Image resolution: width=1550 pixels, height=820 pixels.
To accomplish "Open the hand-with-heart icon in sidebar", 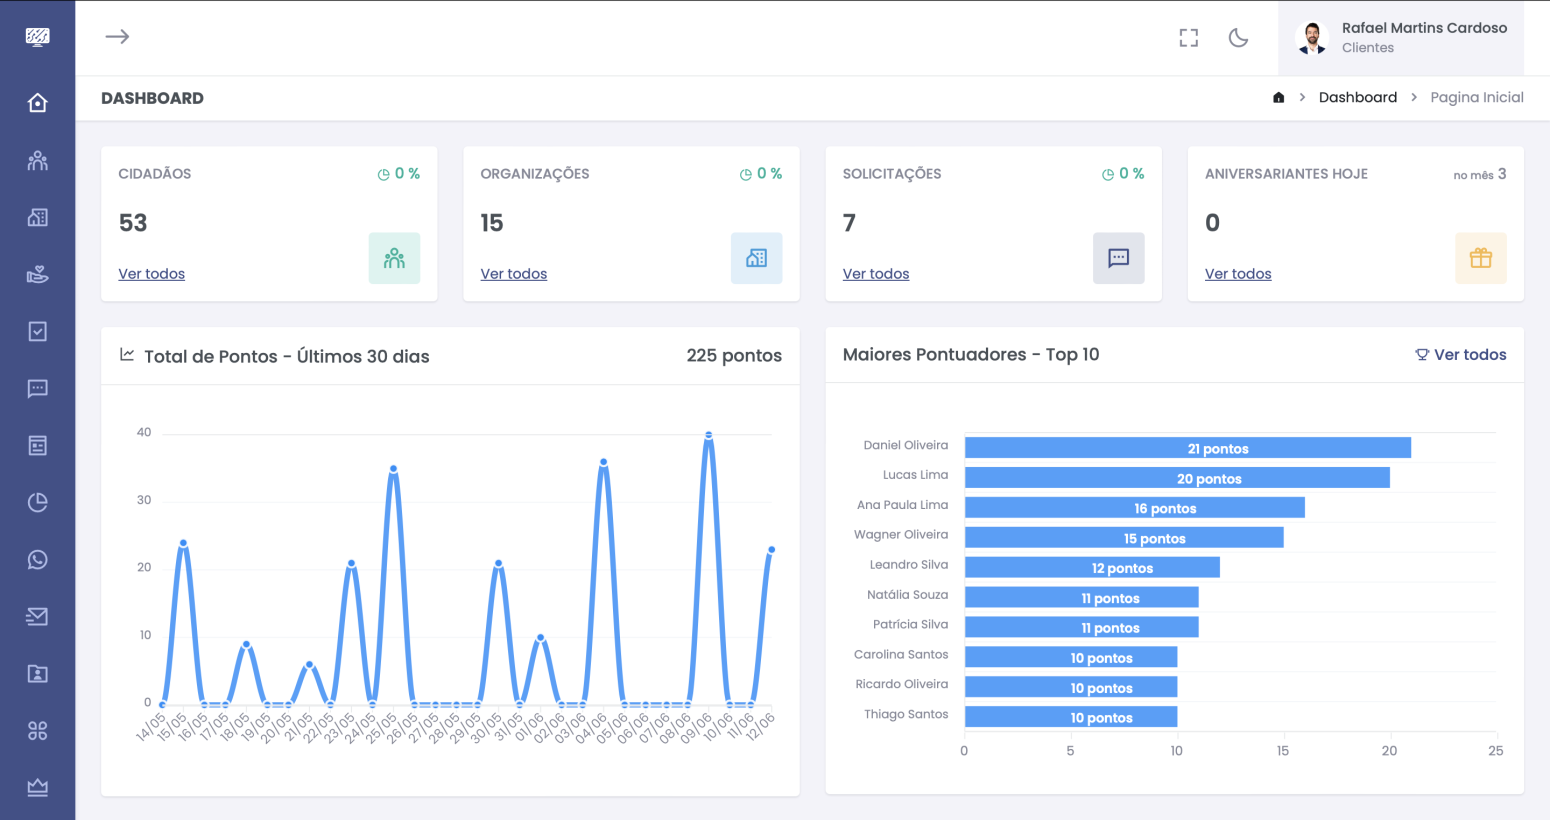I will (x=37, y=274).
